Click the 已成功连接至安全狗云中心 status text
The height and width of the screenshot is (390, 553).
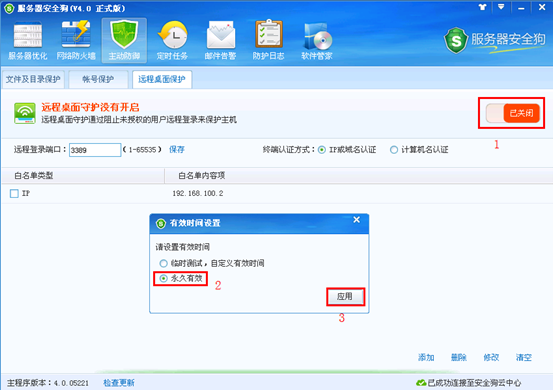(x=474, y=383)
